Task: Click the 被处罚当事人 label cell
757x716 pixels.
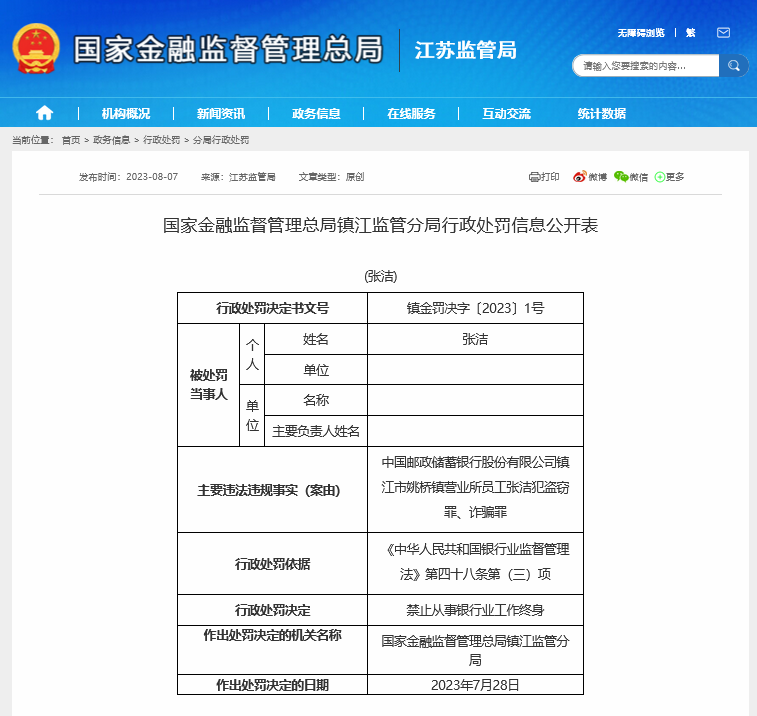Action: pos(209,385)
